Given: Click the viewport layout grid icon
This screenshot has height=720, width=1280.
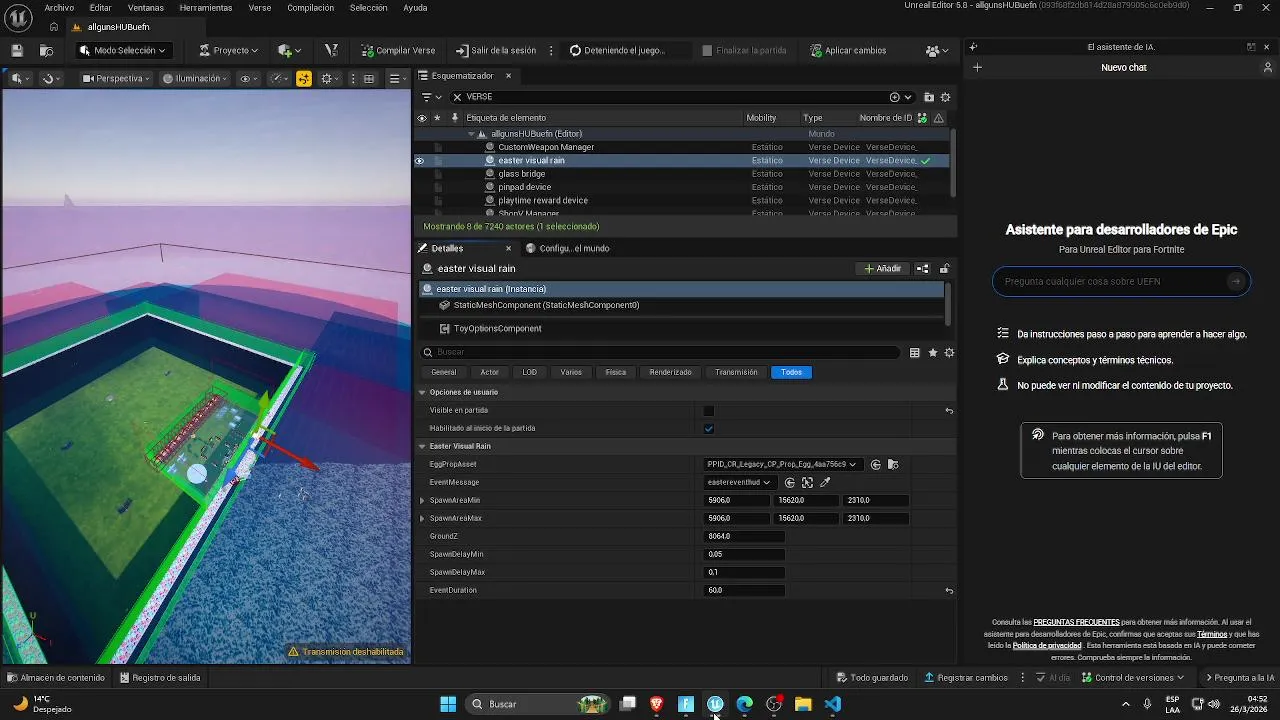Looking at the screenshot, I should coord(369,78).
